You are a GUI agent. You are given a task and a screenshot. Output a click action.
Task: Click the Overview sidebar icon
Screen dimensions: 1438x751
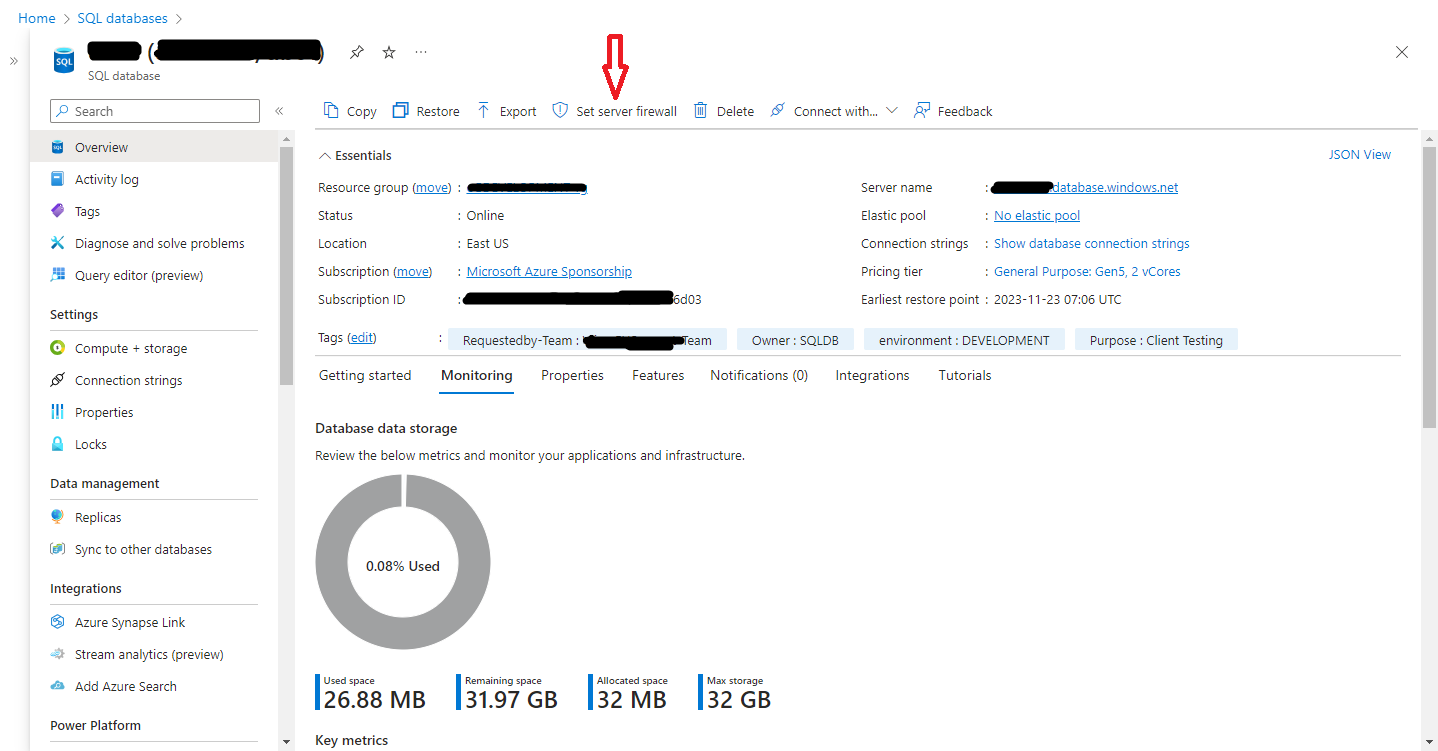57,147
